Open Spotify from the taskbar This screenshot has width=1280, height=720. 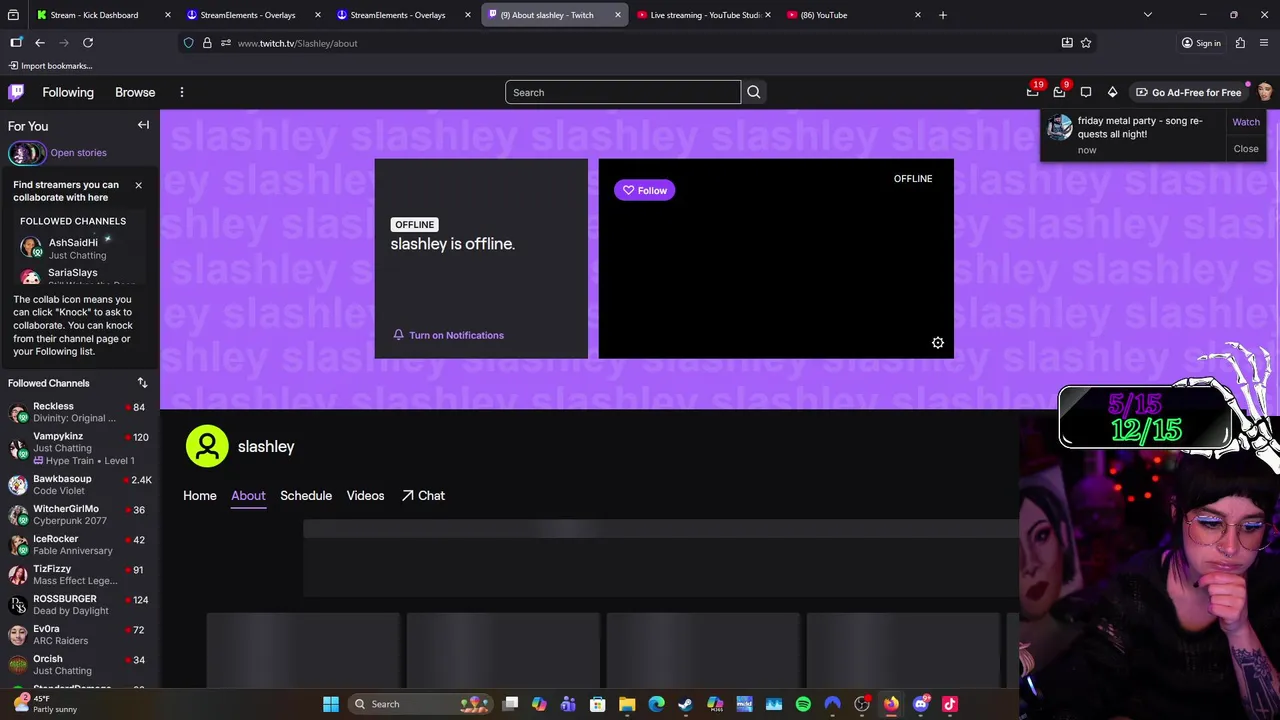[x=803, y=704]
